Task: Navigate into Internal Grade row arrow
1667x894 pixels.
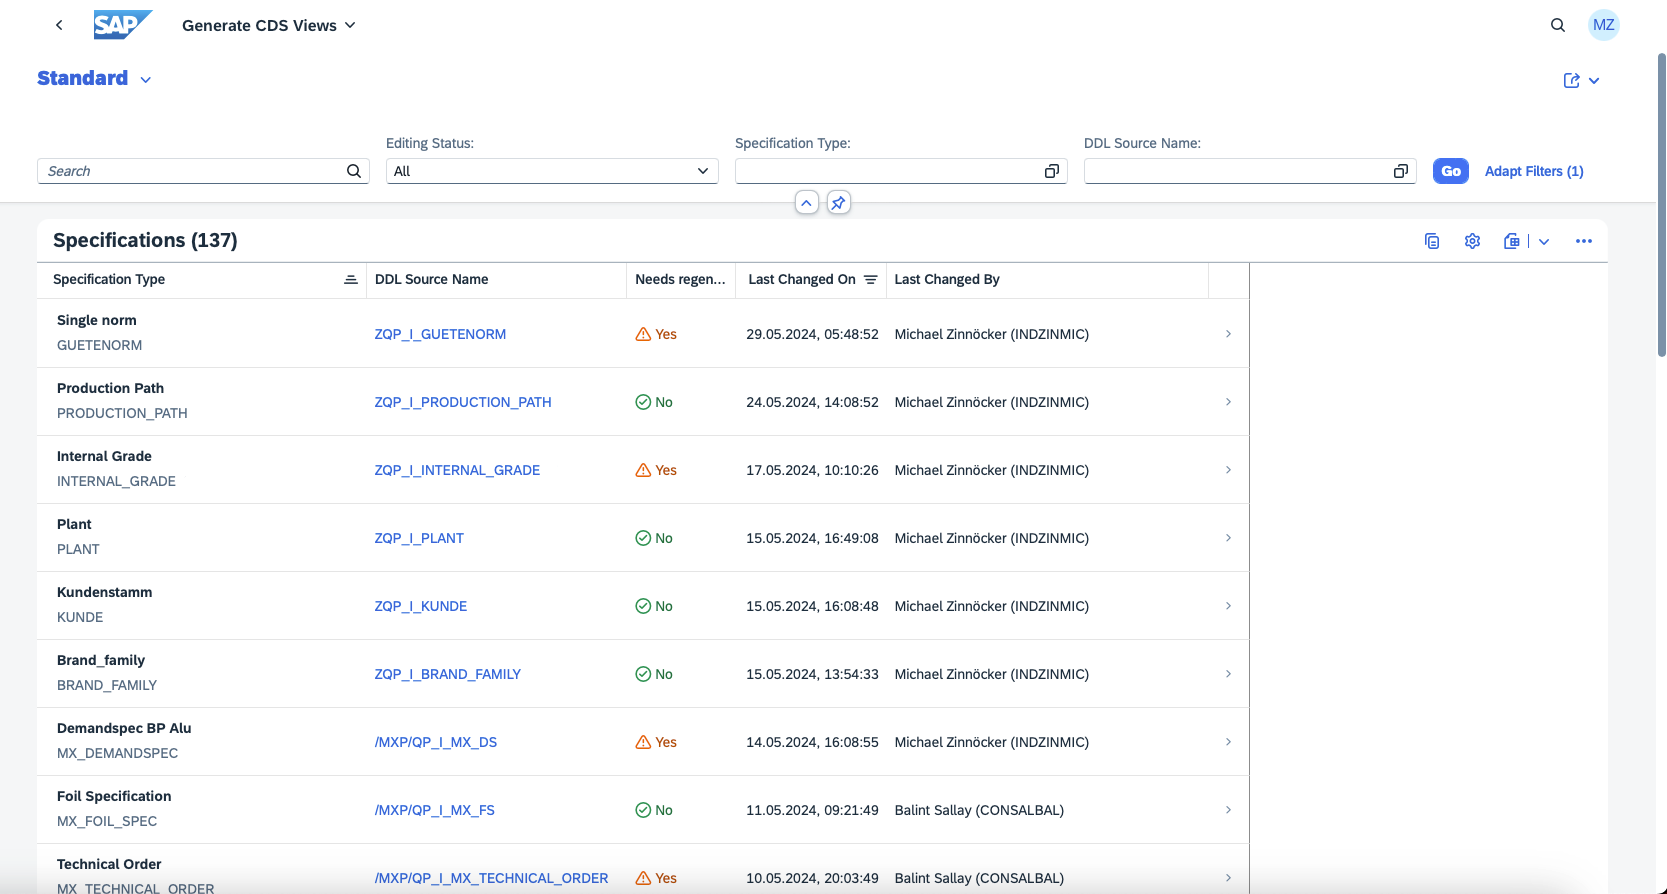Action: pyautogui.click(x=1228, y=470)
